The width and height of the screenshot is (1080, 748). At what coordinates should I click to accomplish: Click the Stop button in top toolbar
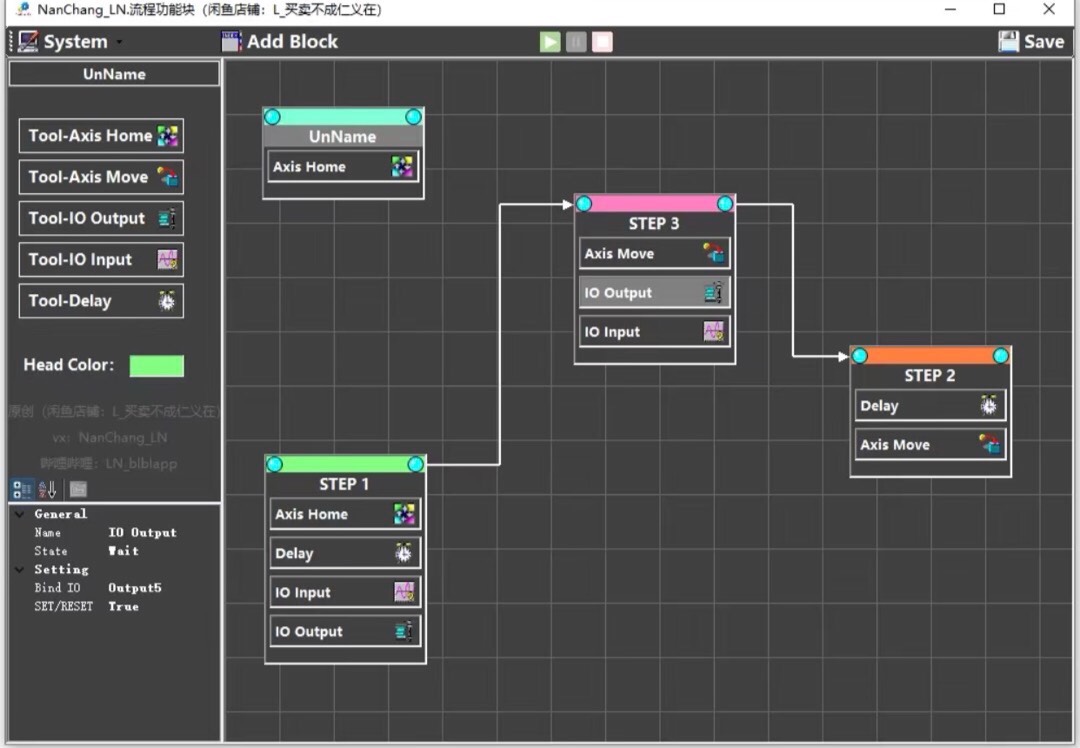point(602,42)
